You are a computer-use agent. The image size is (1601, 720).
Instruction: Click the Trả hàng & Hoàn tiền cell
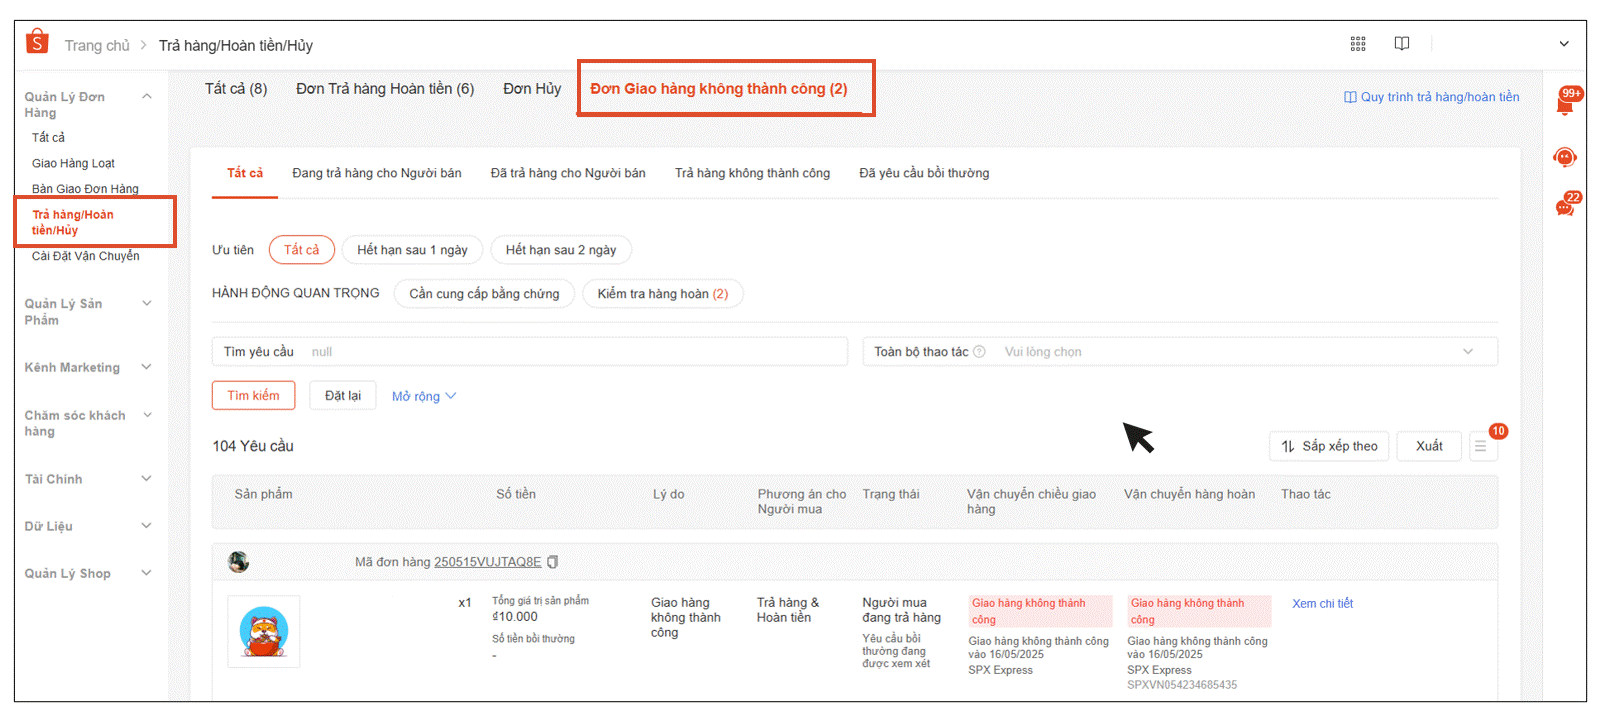point(788,610)
